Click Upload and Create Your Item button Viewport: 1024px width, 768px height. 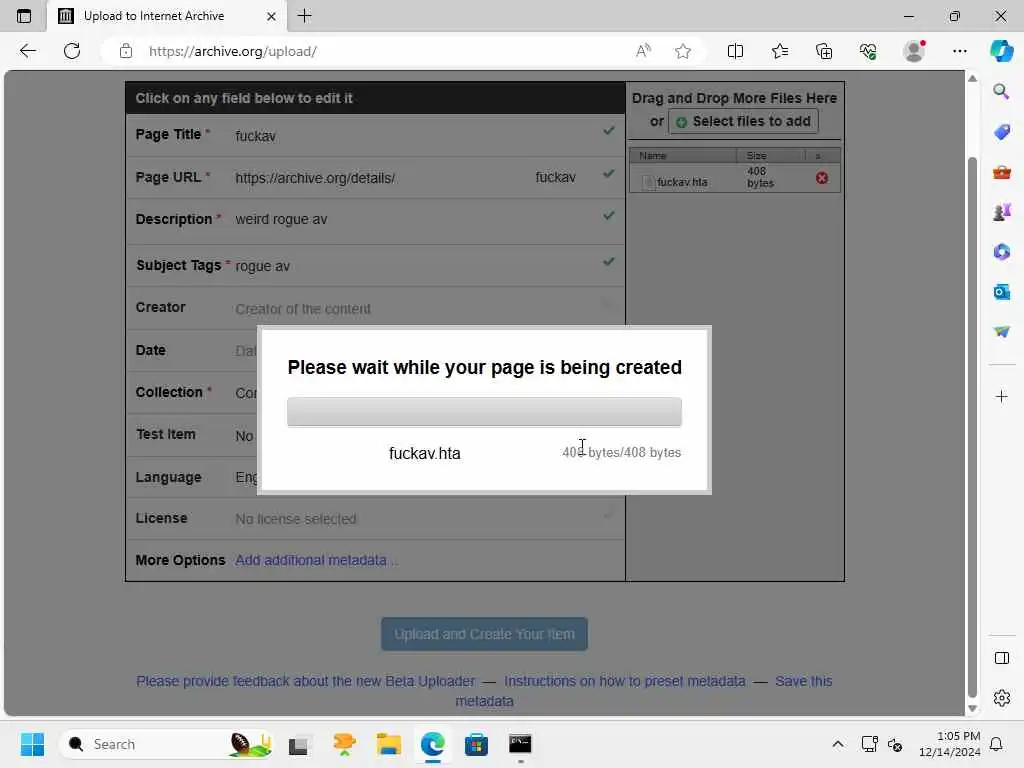pyautogui.click(x=484, y=634)
